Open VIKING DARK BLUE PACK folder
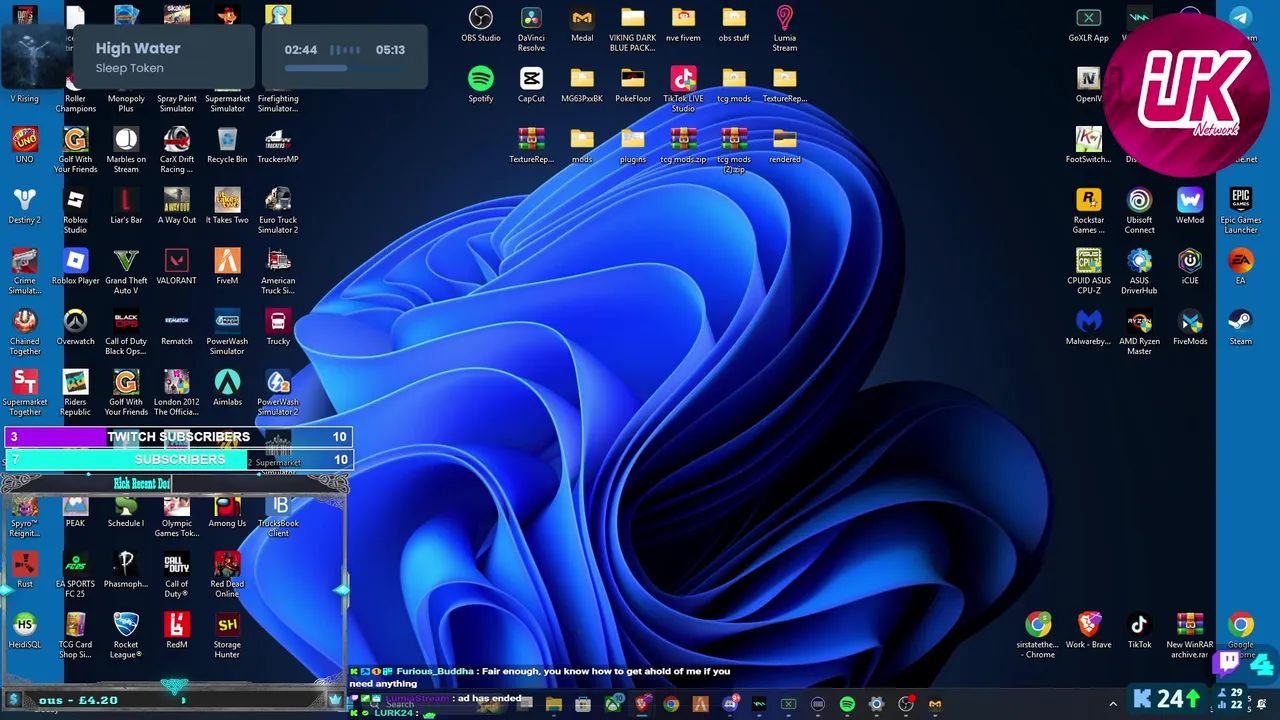This screenshot has height=720, width=1280. (632, 28)
